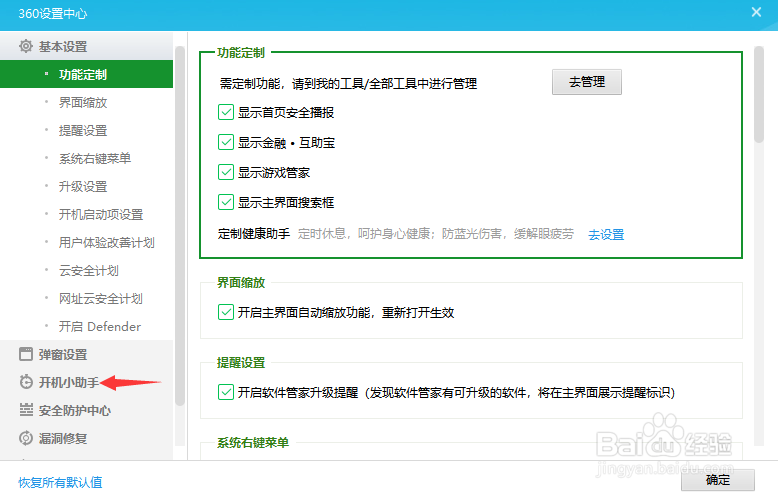
Task: Close the 360设置中心 window
Action: click(756, 12)
